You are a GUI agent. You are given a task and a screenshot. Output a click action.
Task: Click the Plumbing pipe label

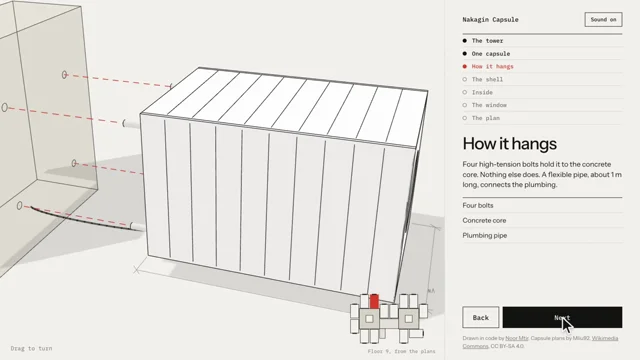coord(484,236)
